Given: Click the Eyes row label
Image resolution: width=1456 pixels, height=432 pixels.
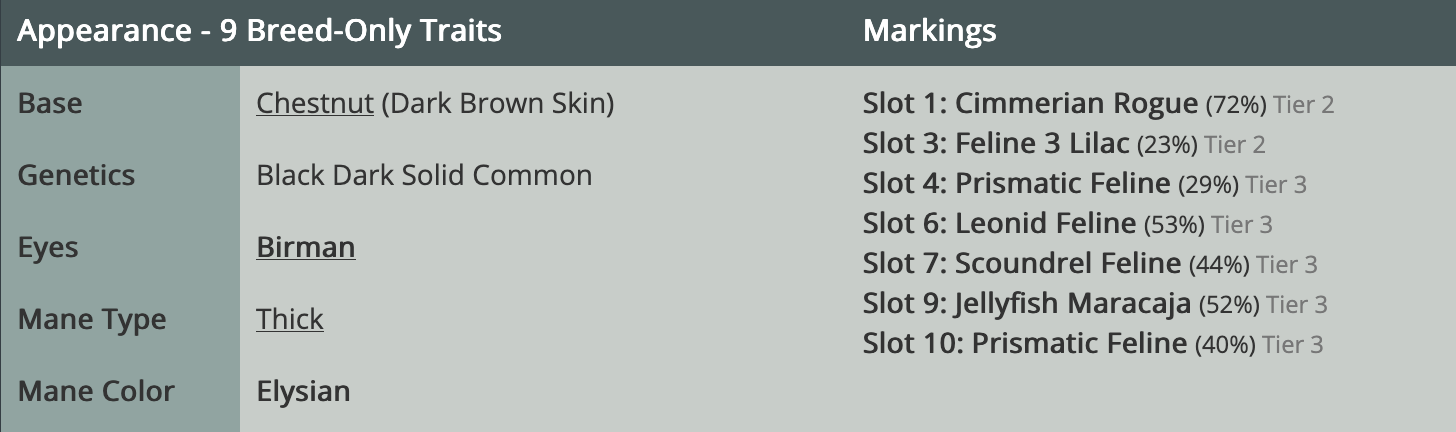Looking at the screenshot, I should click(x=48, y=247).
